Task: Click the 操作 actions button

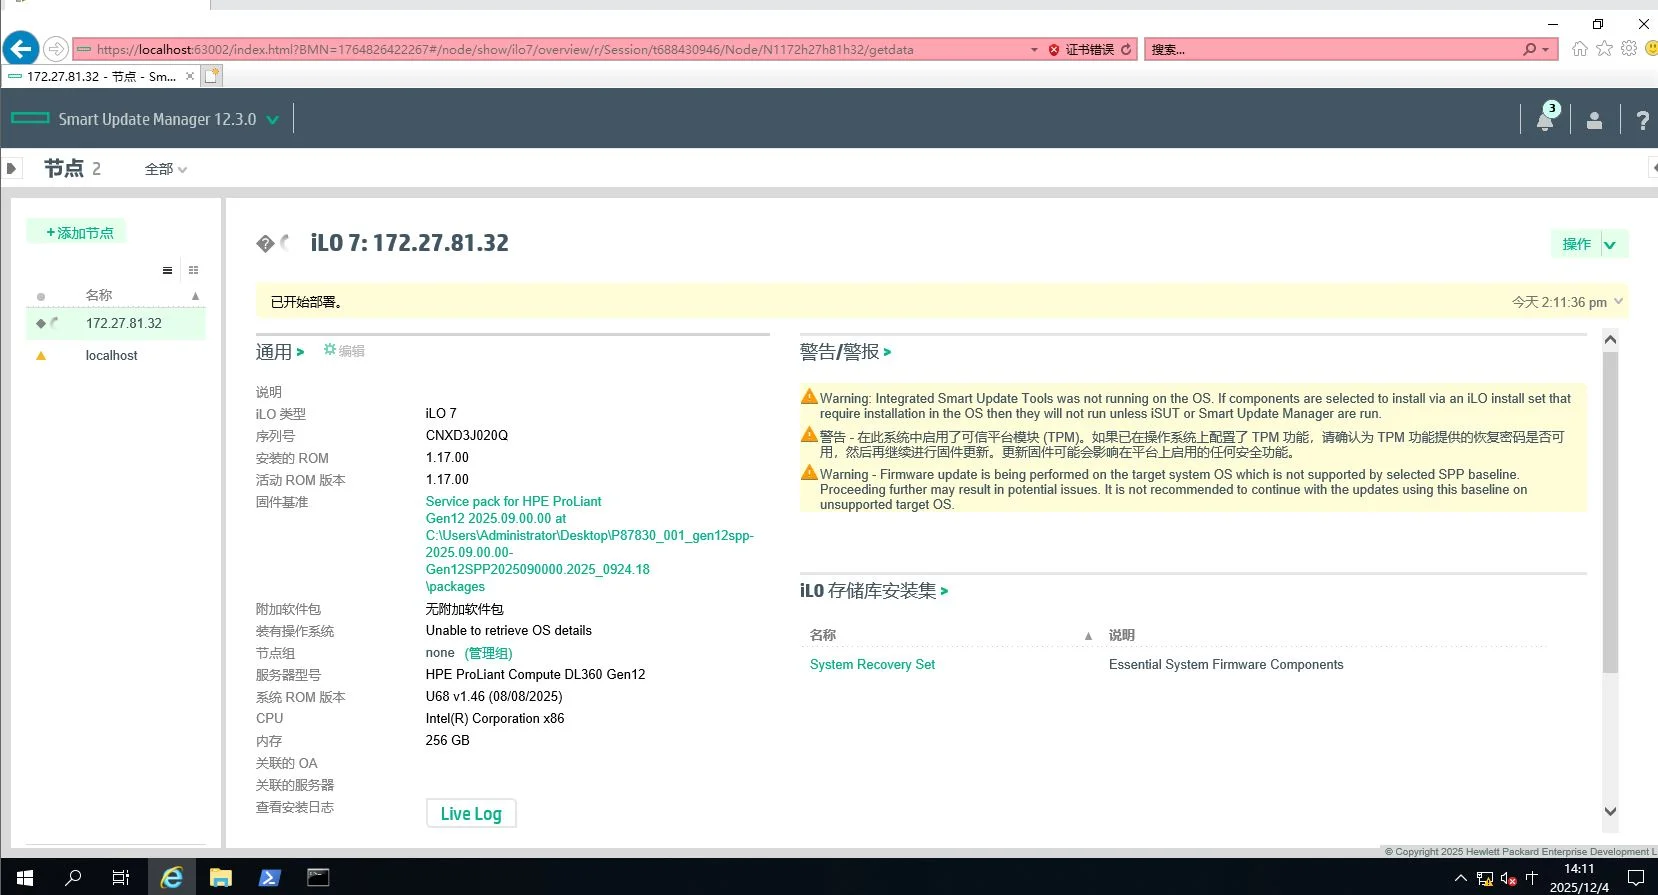Action: (1577, 244)
